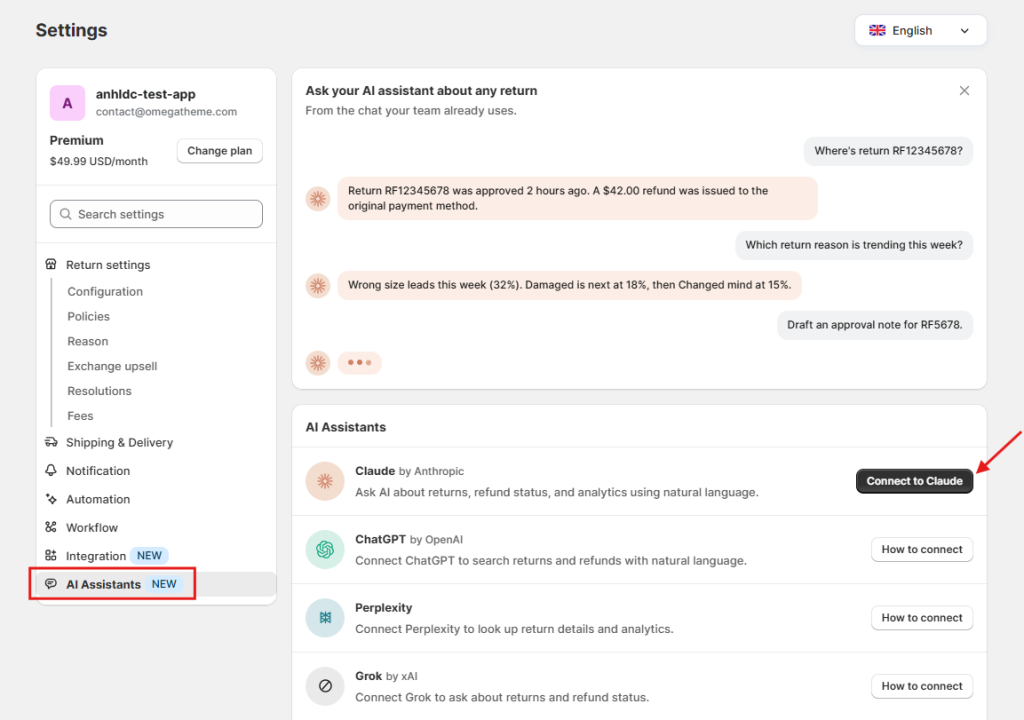Click 'Claude by Anthropic' title text
Image resolution: width=1024 pixels, height=720 pixels.
click(x=409, y=471)
